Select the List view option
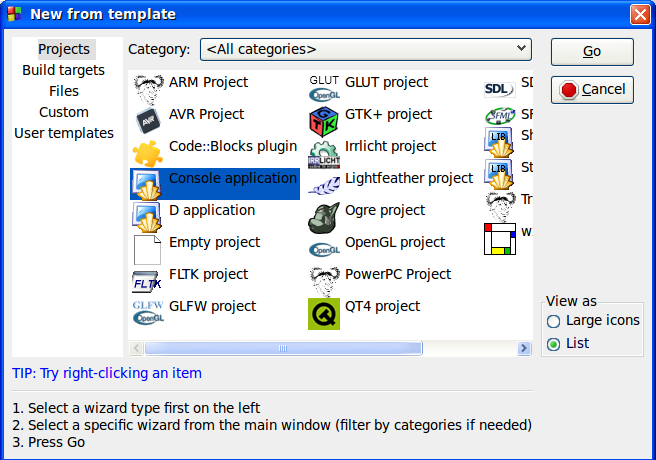Image resolution: width=656 pixels, height=460 pixels. pos(554,344)
